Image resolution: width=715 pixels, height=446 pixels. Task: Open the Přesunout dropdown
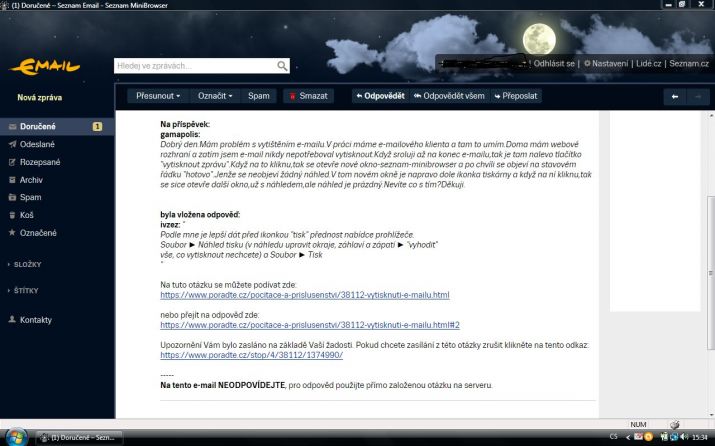point(158,96)
